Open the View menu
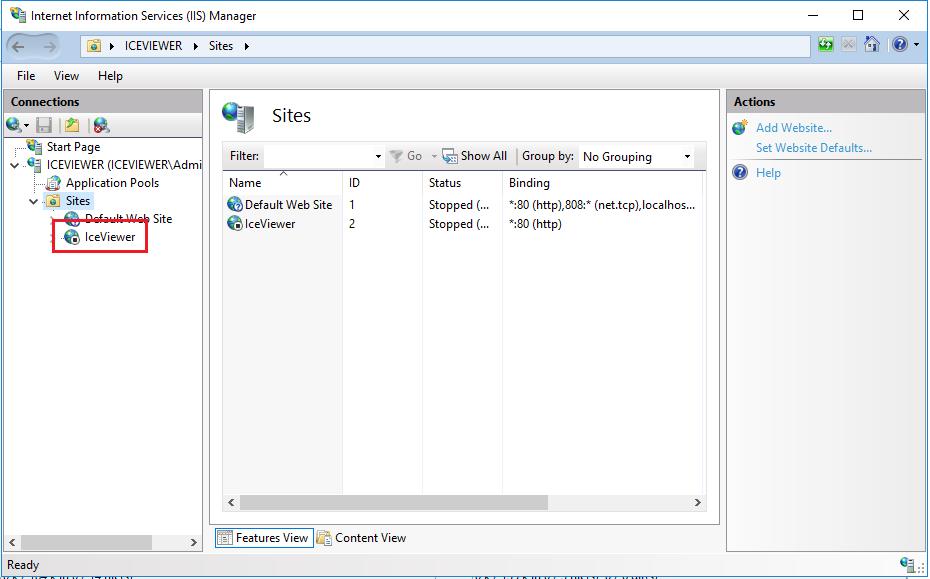The width and height of the screenshot is (930, 579). (66, 76)
